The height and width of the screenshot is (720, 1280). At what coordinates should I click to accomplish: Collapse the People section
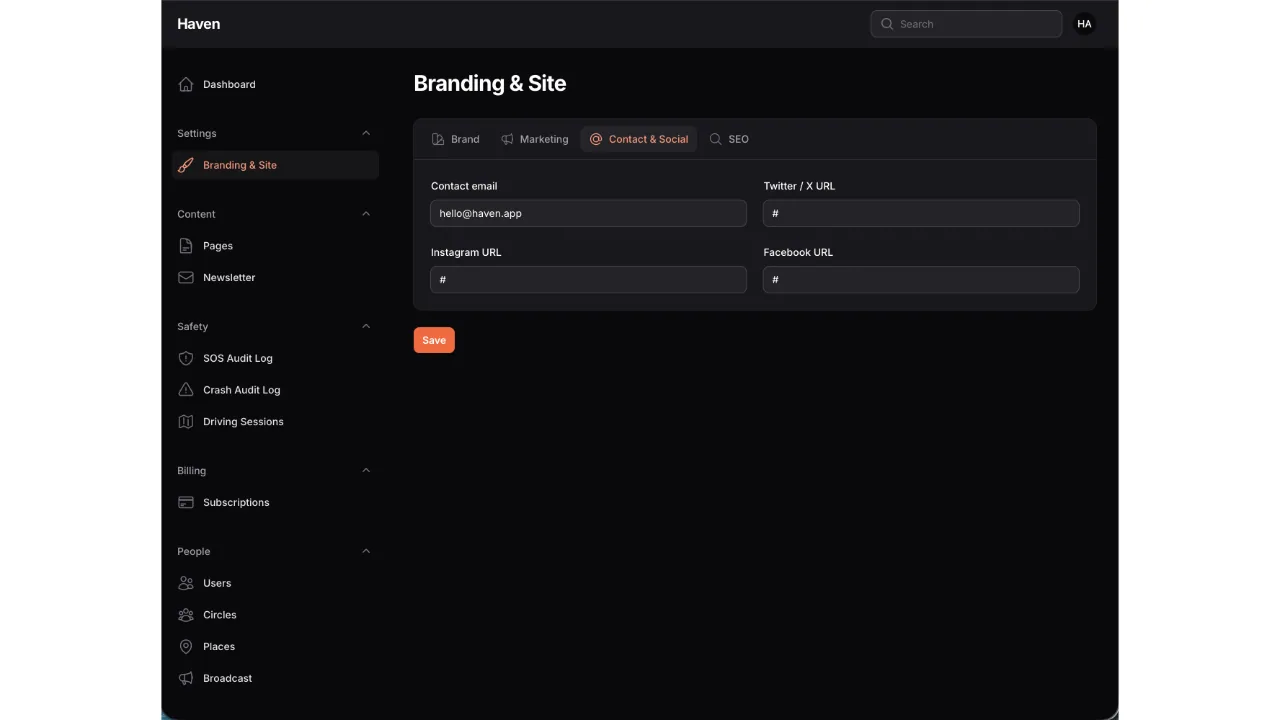coord(366,551)
